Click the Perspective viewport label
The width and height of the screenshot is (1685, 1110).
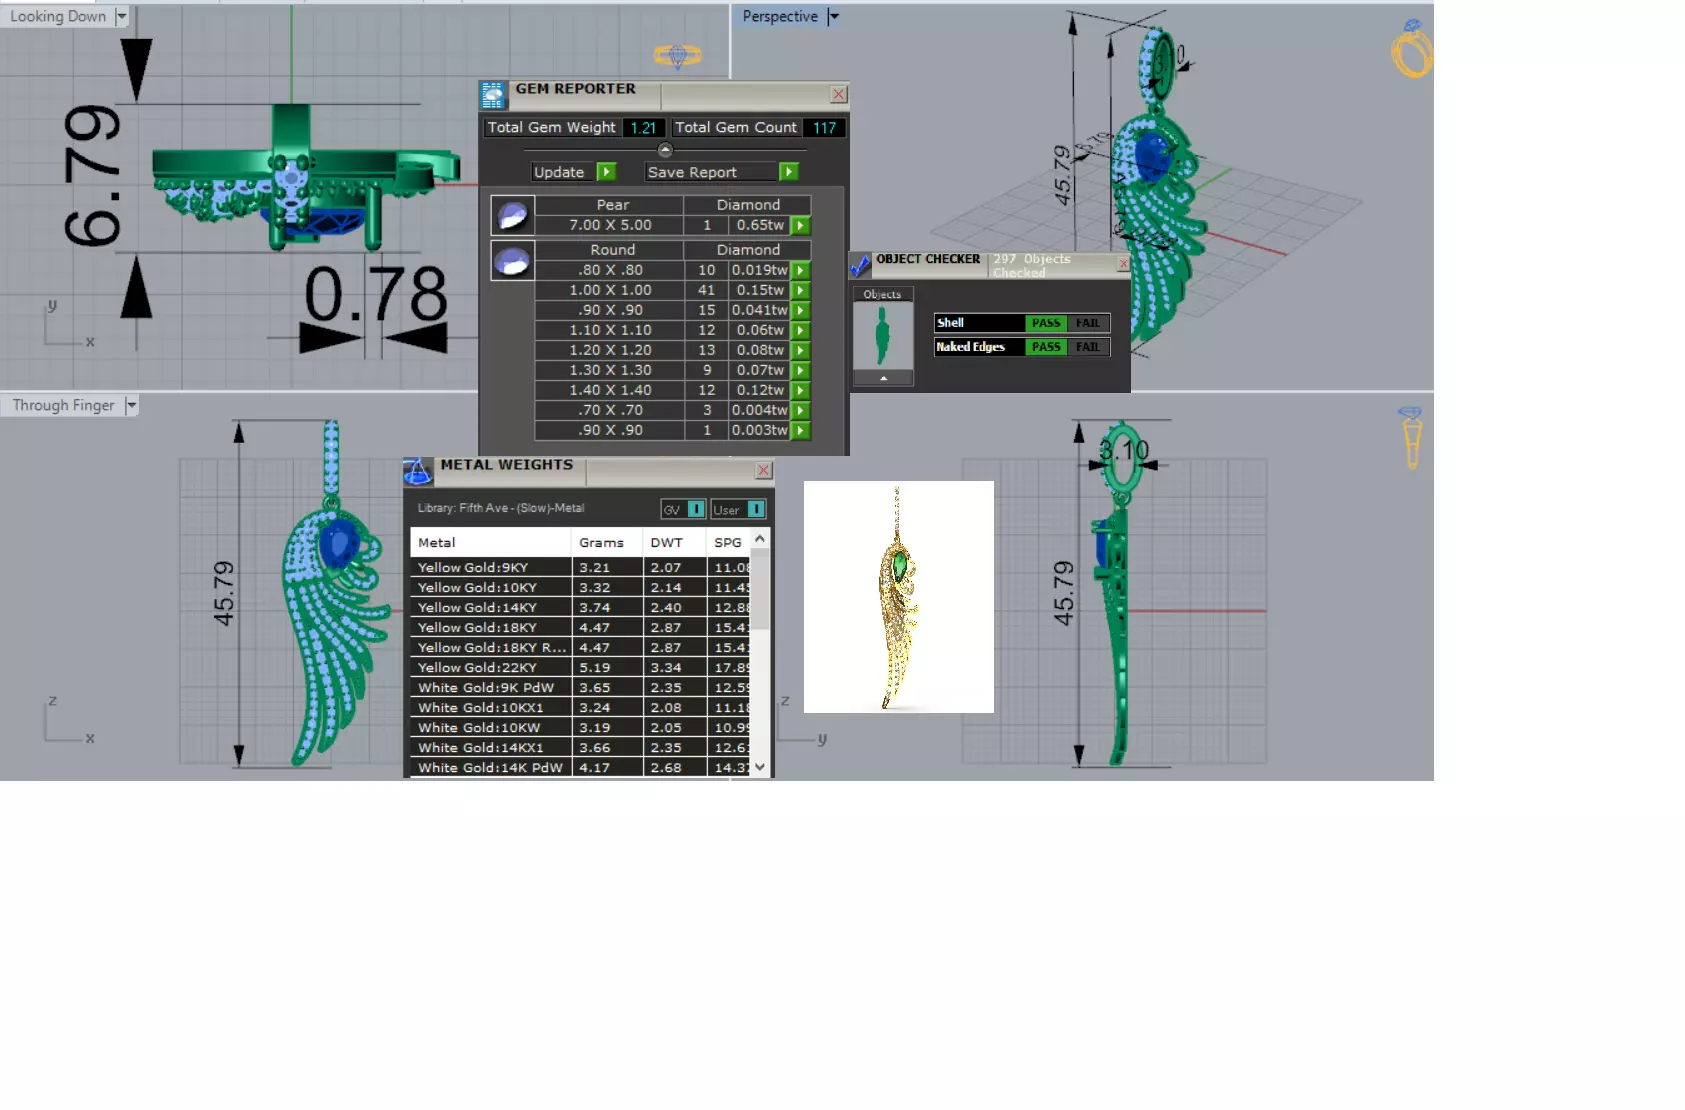coord(780,16)
